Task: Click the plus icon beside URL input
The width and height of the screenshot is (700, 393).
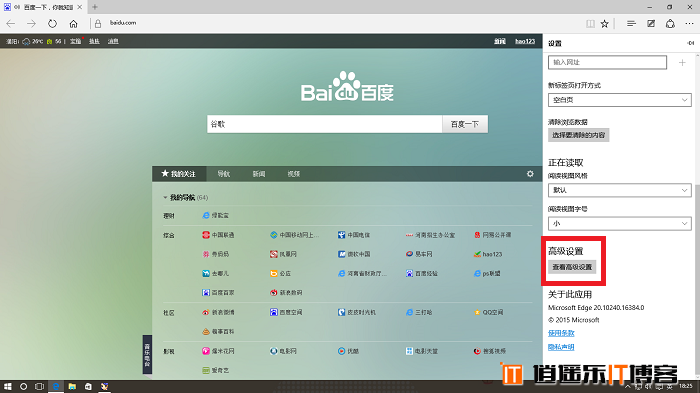Action: coord(682,63)
